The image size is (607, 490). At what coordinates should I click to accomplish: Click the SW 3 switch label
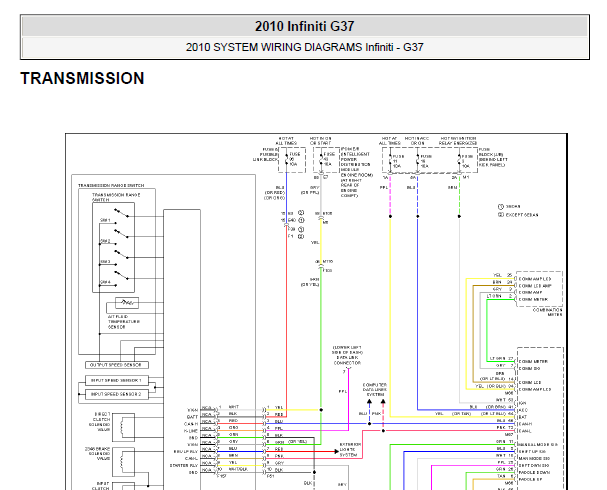(105, 262)
